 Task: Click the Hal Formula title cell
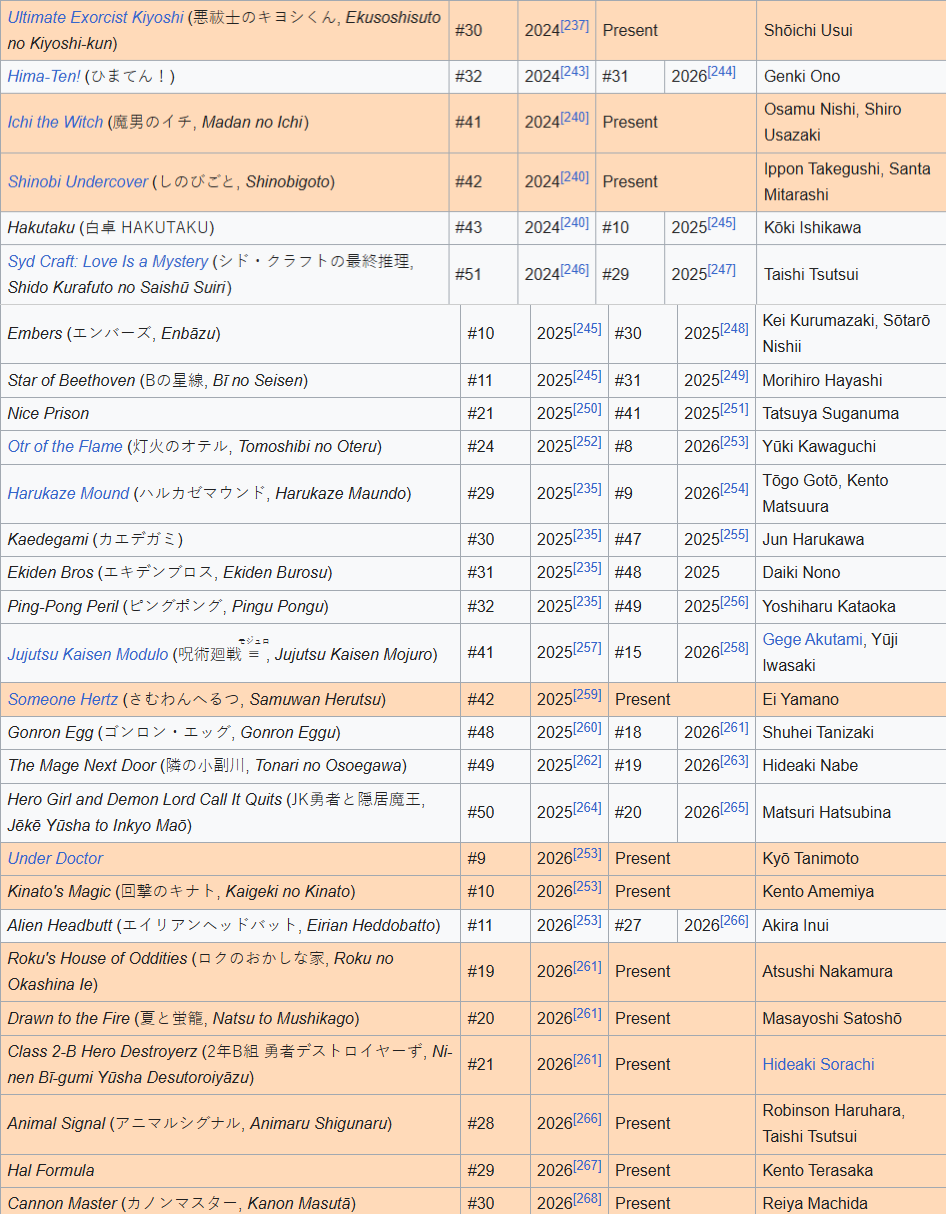point(230,1171)
